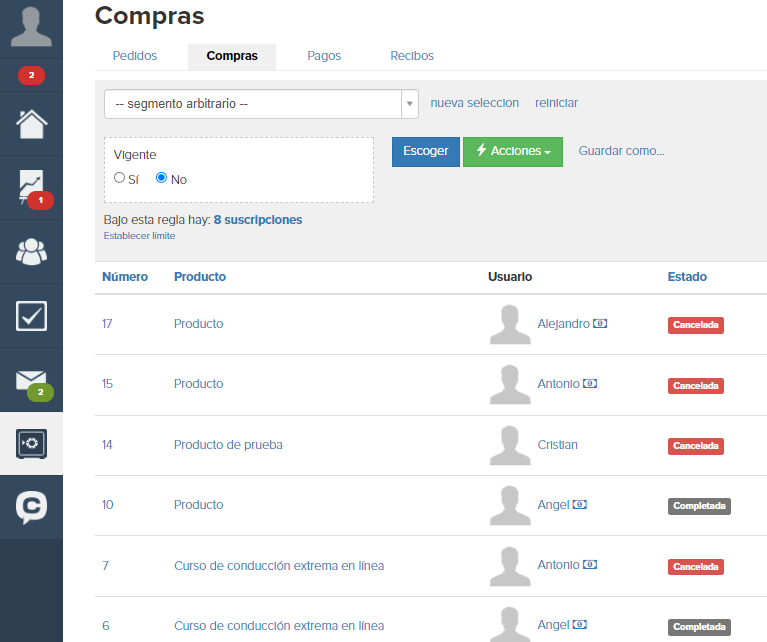The image size is (767, 642).
Task: Open the user profile avatar icon
Action: [x=31, y=27]
